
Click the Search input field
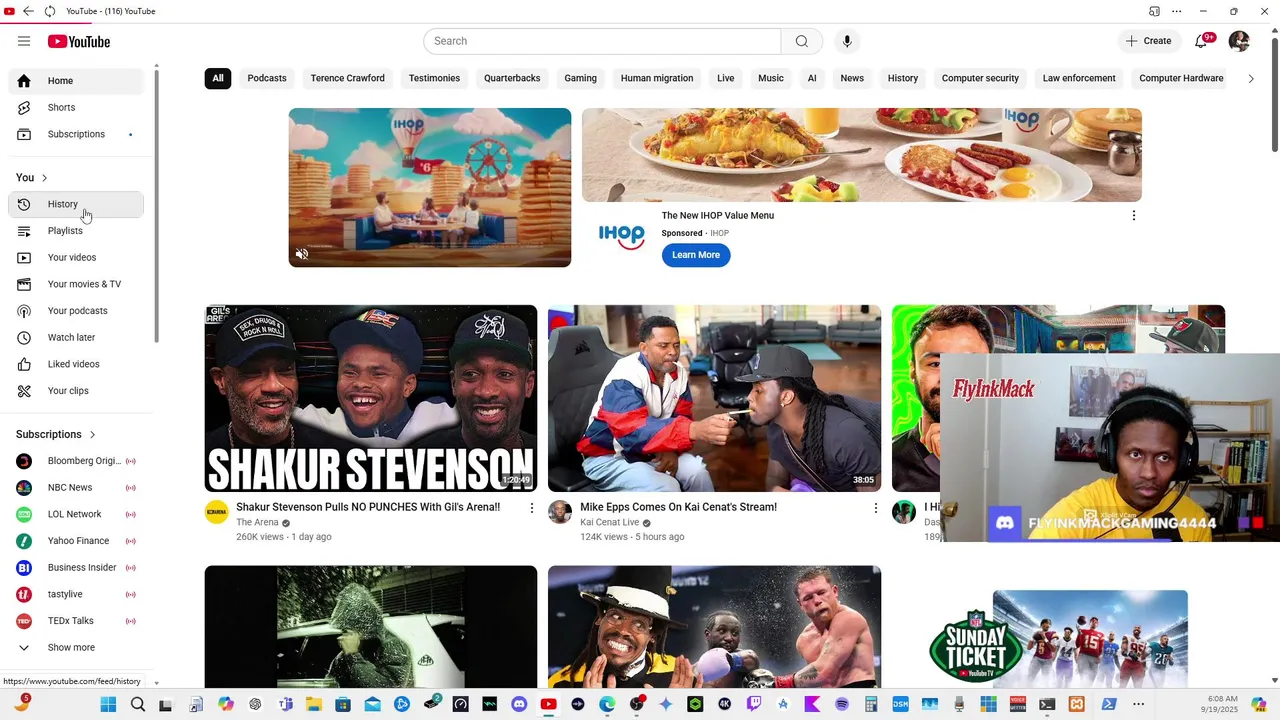click(602, 41)
